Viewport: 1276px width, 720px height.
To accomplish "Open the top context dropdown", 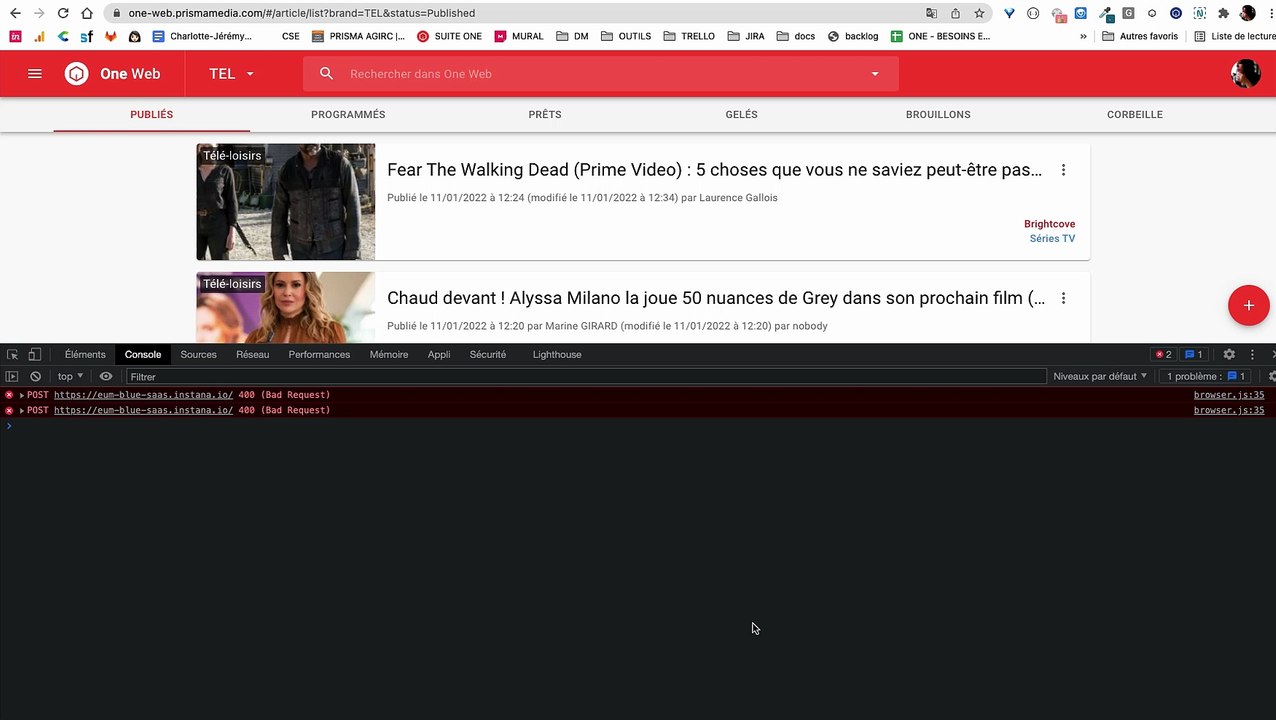I will pyautogui.click(x=70, y=377).
